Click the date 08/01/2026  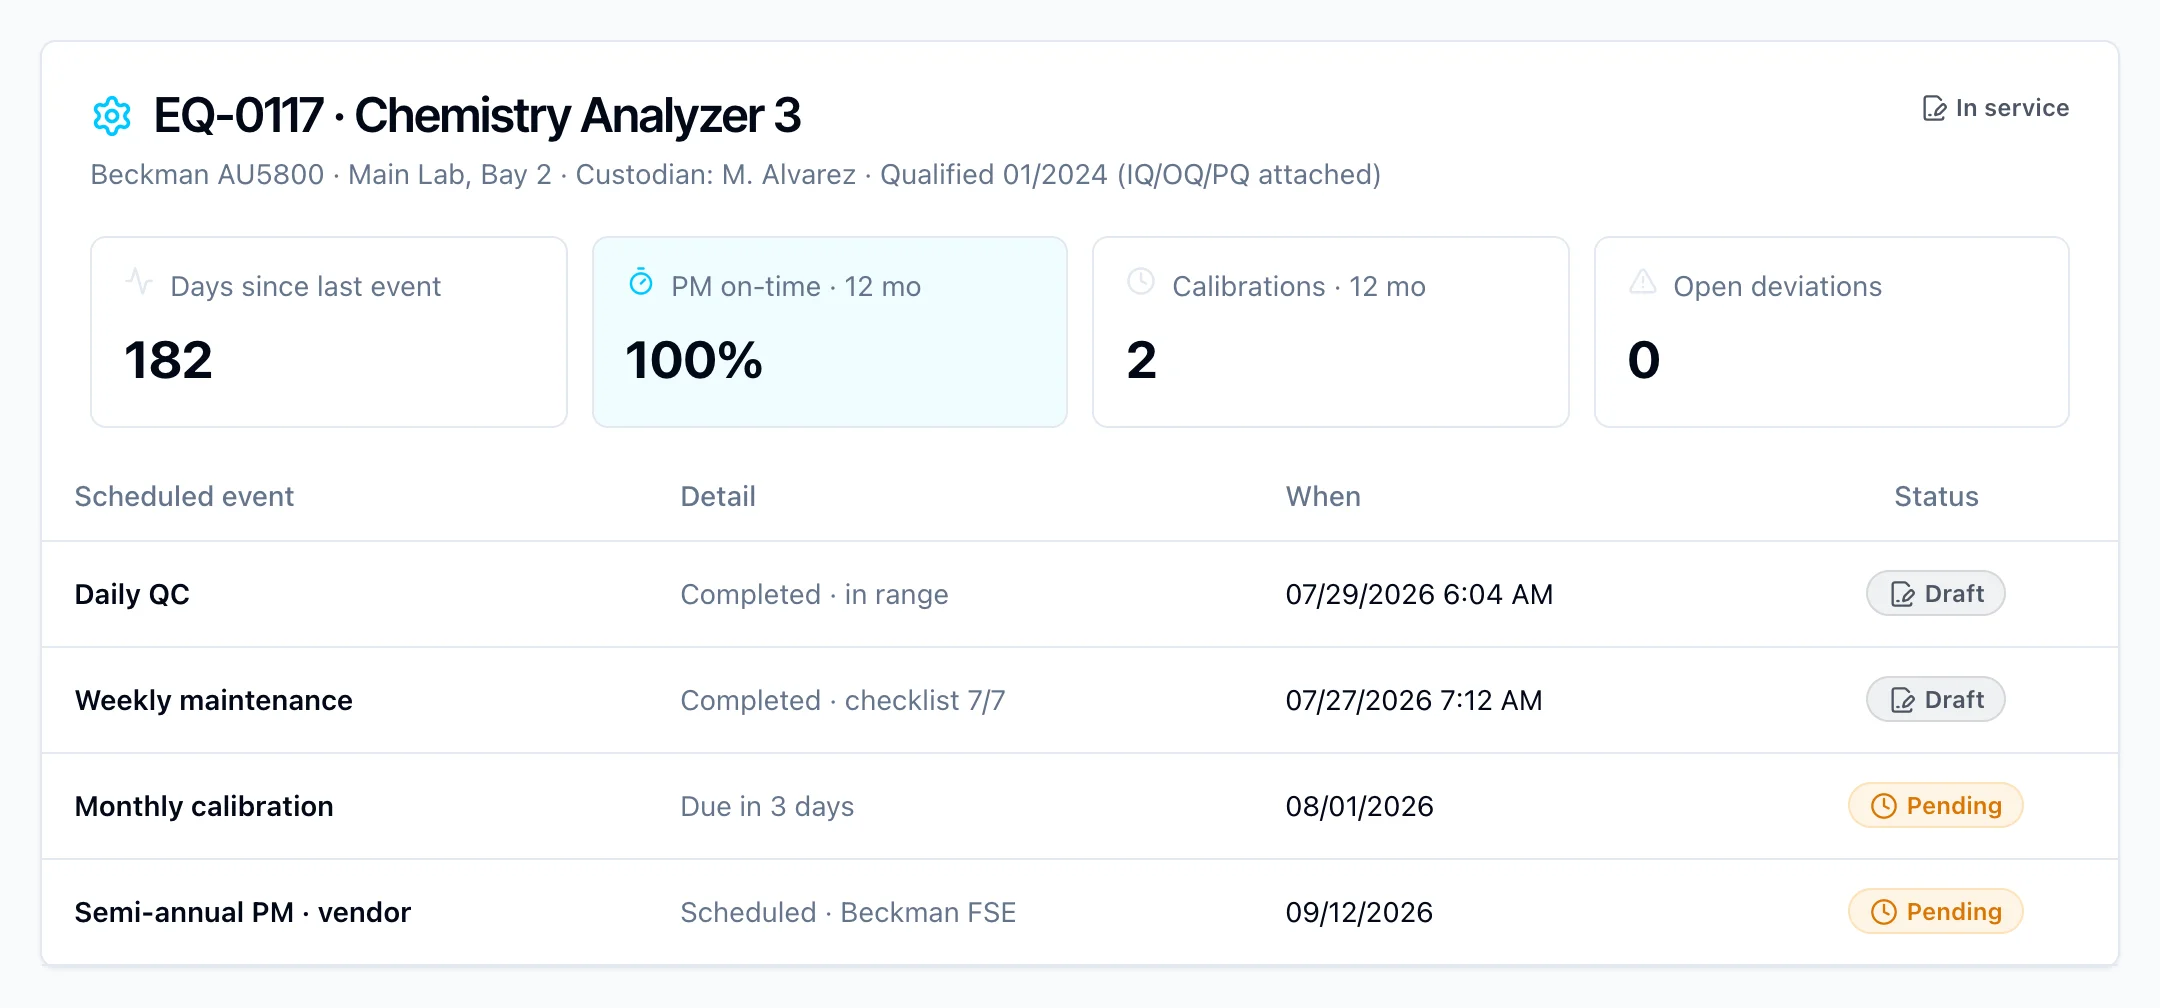pos(1360,807)
